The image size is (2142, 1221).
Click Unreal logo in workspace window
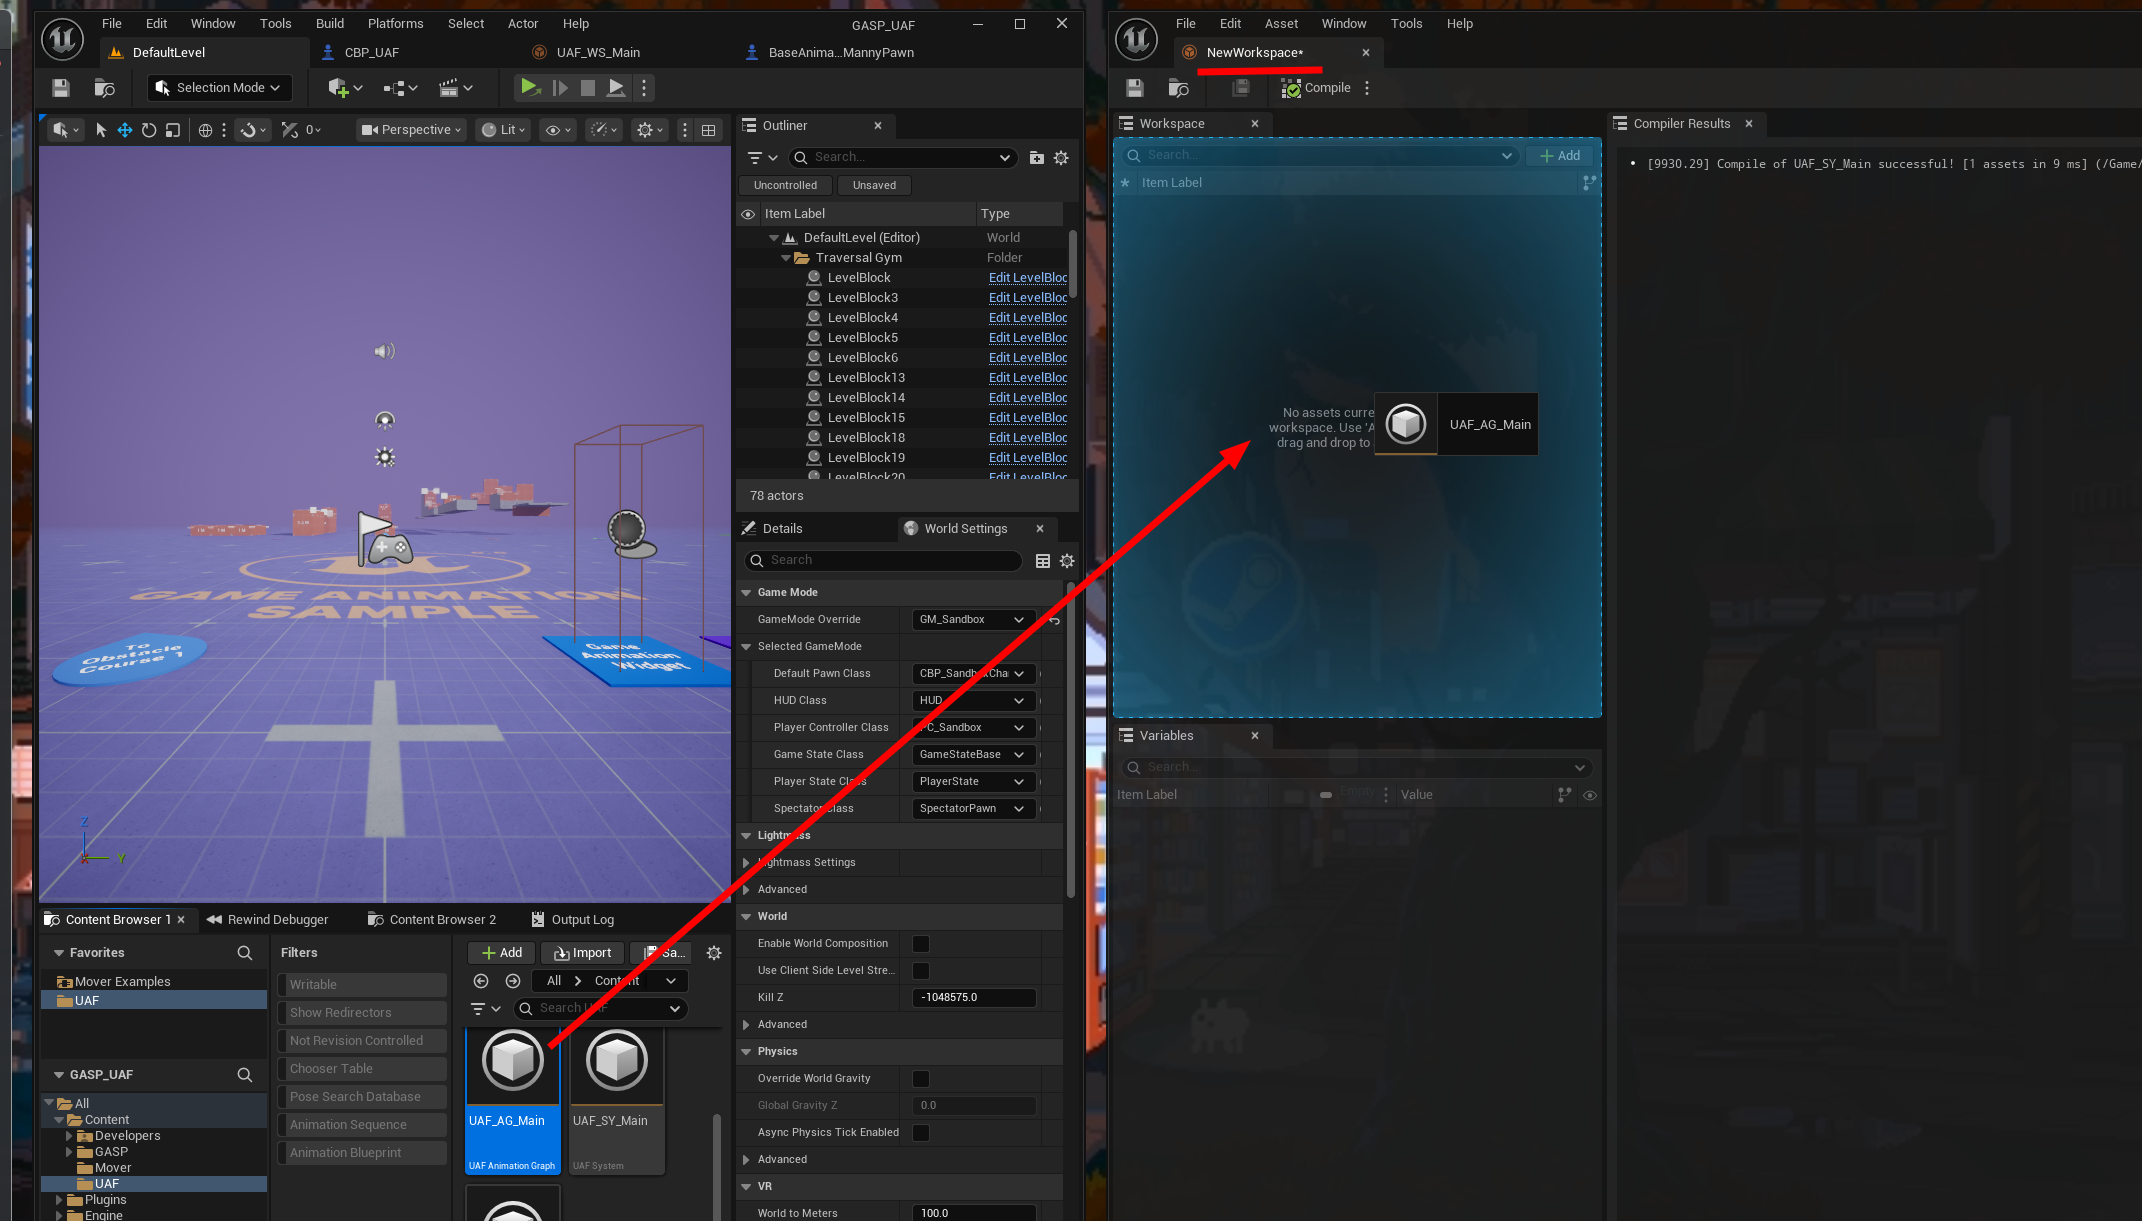point(1136,39)
